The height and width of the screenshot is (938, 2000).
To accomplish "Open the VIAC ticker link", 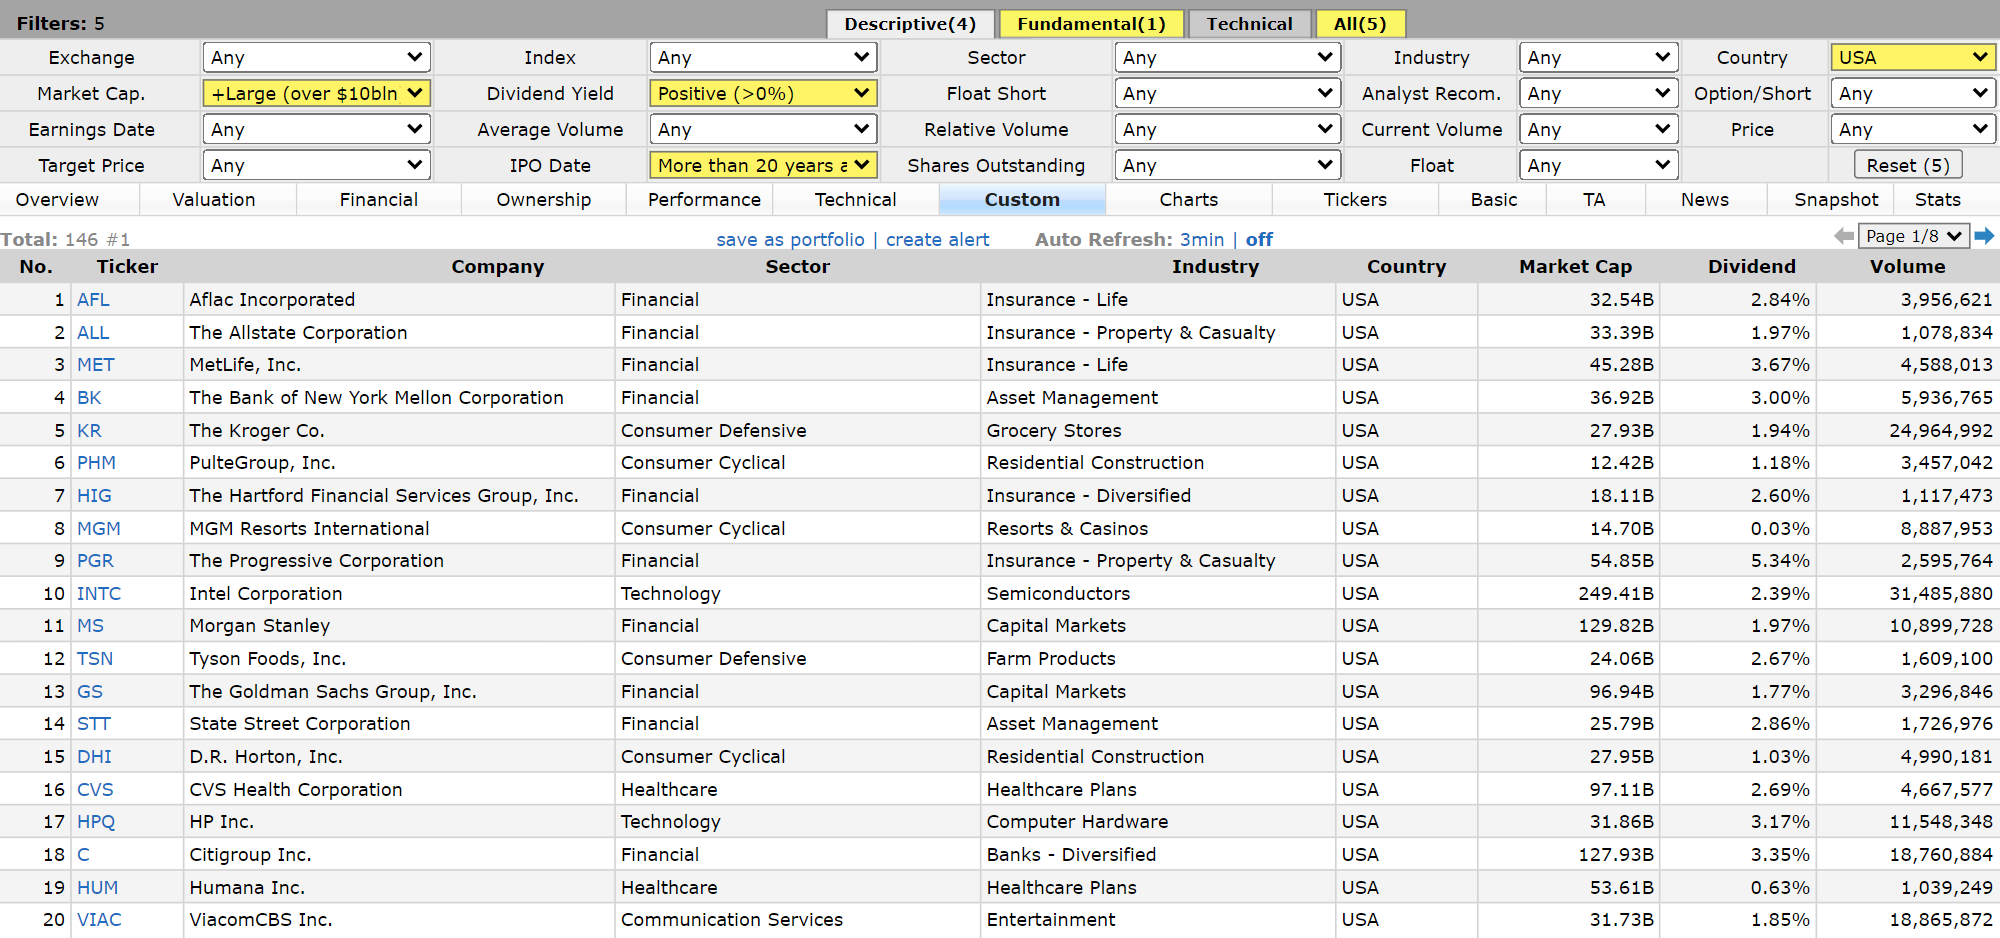I will click(99, 919).
